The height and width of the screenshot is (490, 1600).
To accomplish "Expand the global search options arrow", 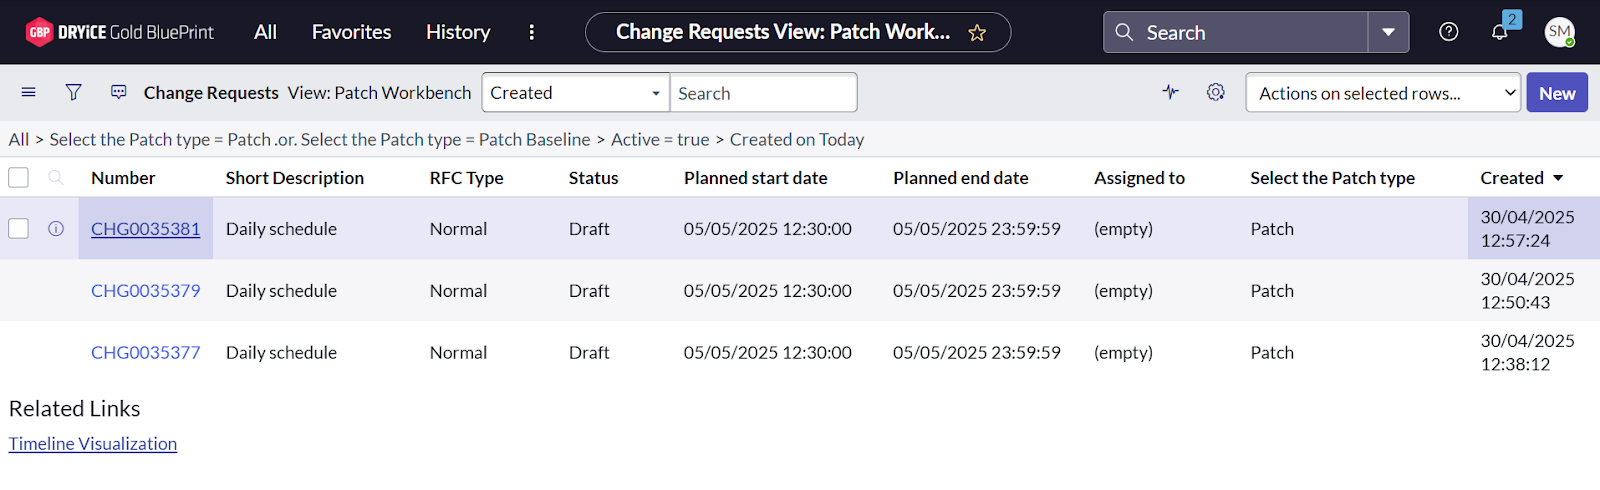I will pos(1388,33).
